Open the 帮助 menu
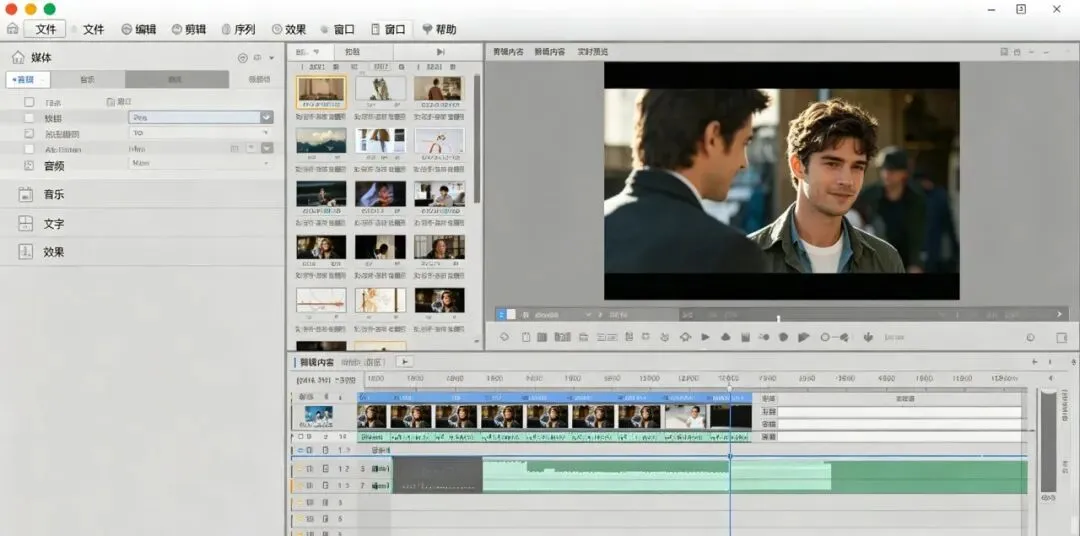 439,30
